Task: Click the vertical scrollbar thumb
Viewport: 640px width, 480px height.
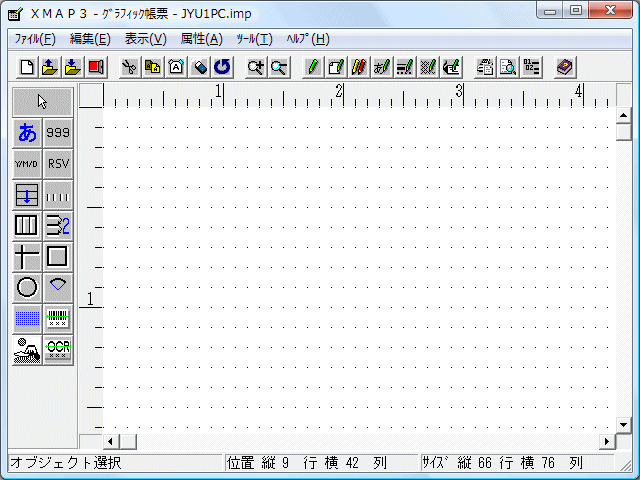Action: (x=623, y=132)
